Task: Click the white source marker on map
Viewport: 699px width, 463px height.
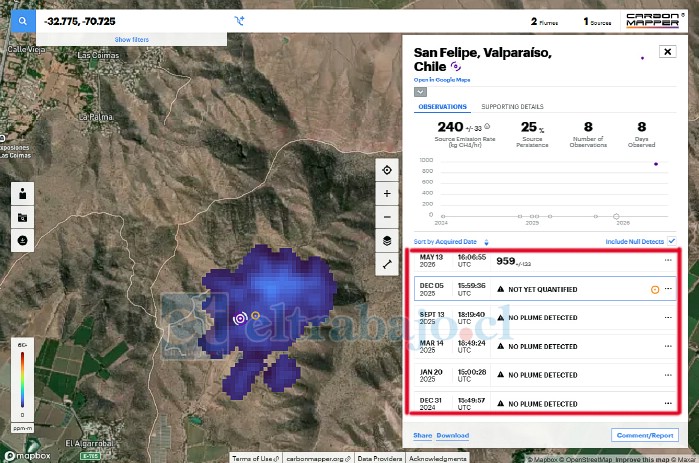Action: pyautogui.click(x=240, y=318)
